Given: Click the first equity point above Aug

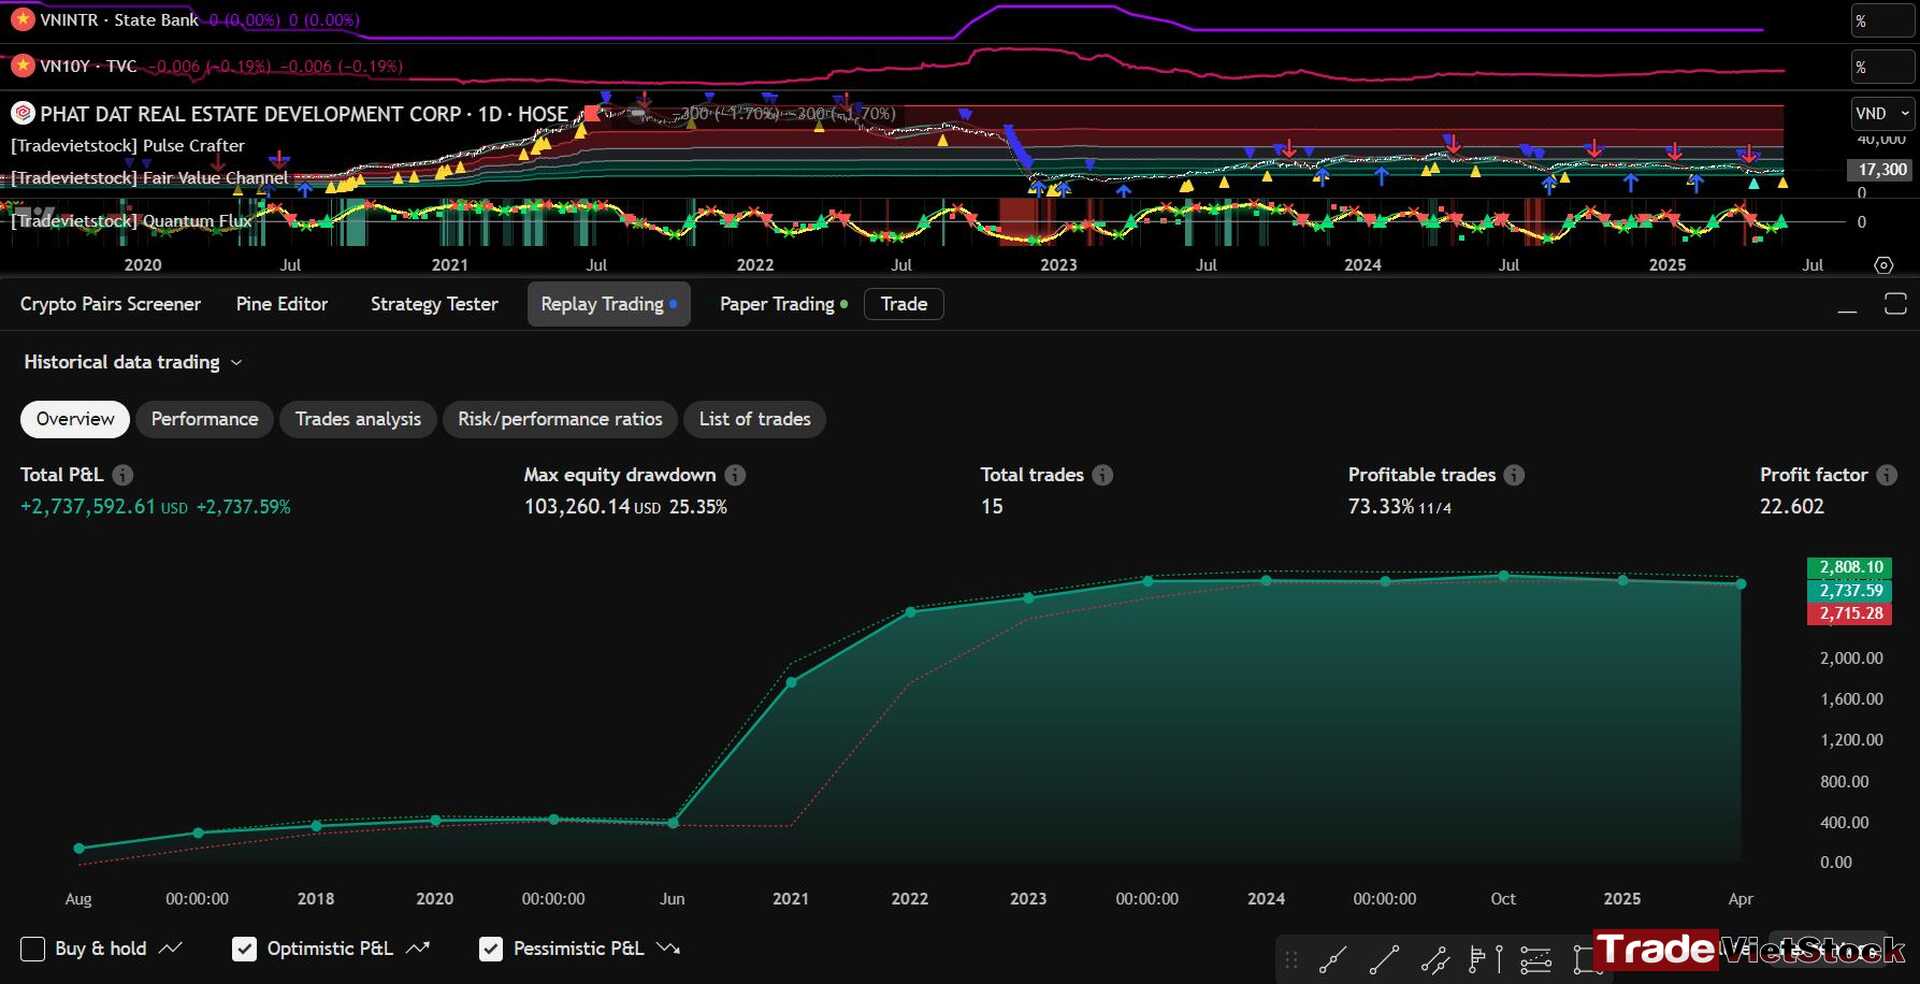Looking at the screenshot, I should point(79,848).
